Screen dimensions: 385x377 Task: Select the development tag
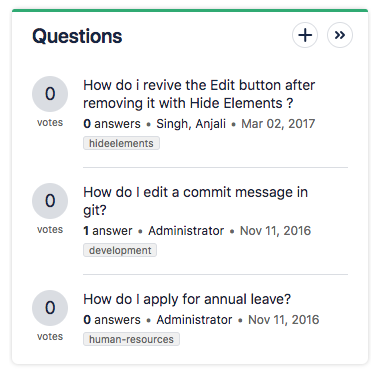tap(120, 250)
